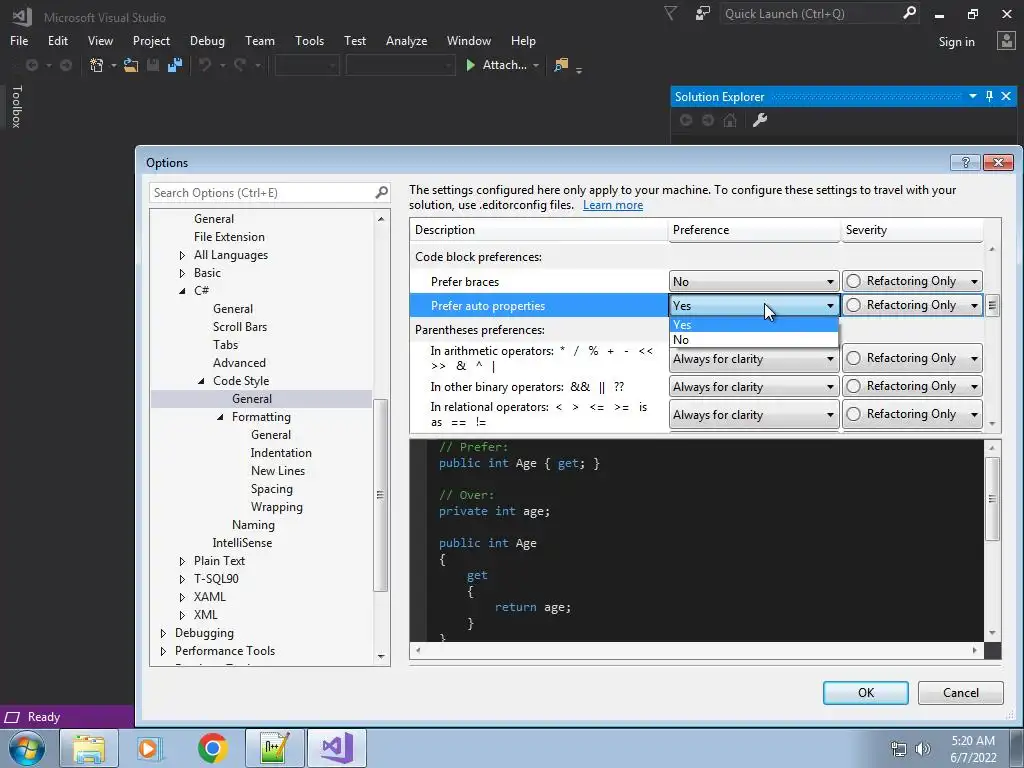Screen dimensions: 1024x768
Task: Open relational operators preference dropdown
Action: 754,415
